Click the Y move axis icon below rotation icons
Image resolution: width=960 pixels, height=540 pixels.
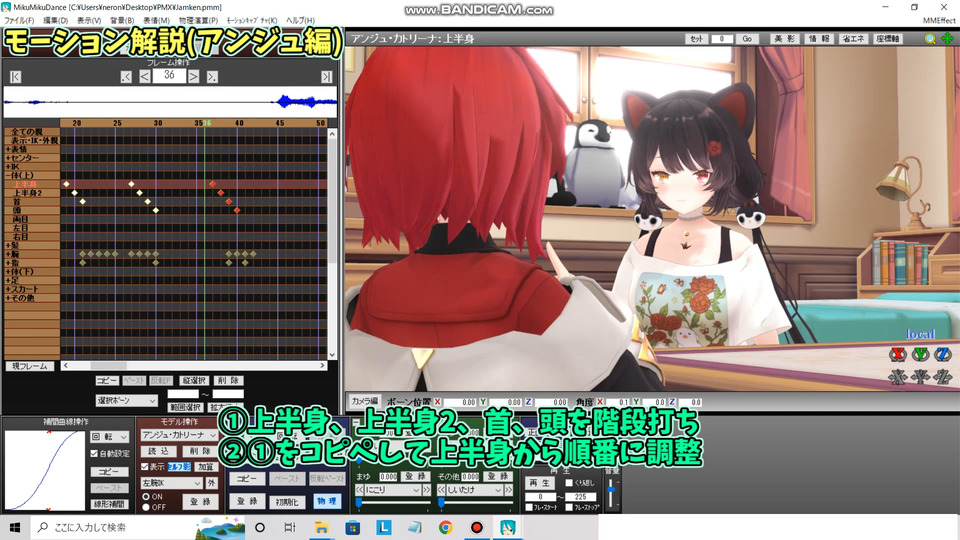(x=920, y=377)
